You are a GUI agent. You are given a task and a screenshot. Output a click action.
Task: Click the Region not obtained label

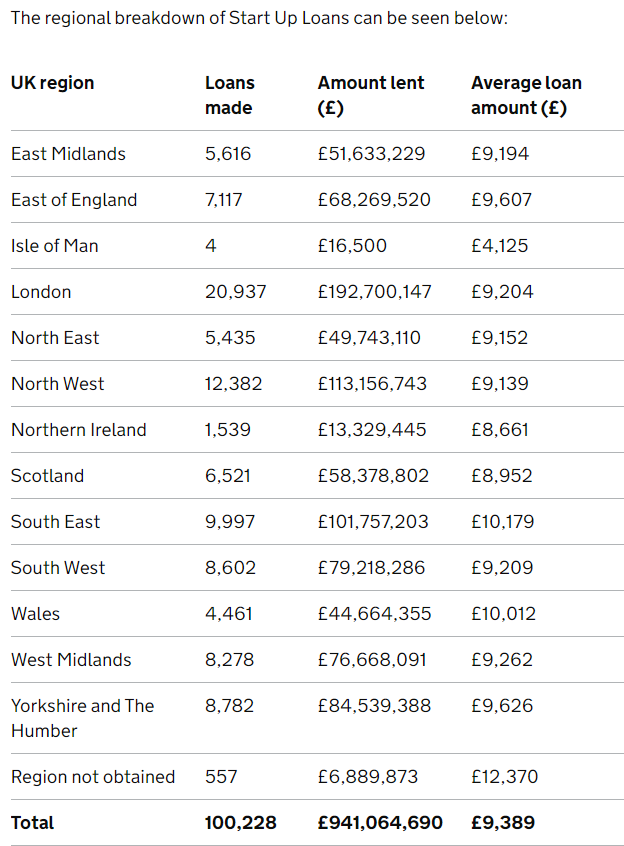[x=93, y=777]
